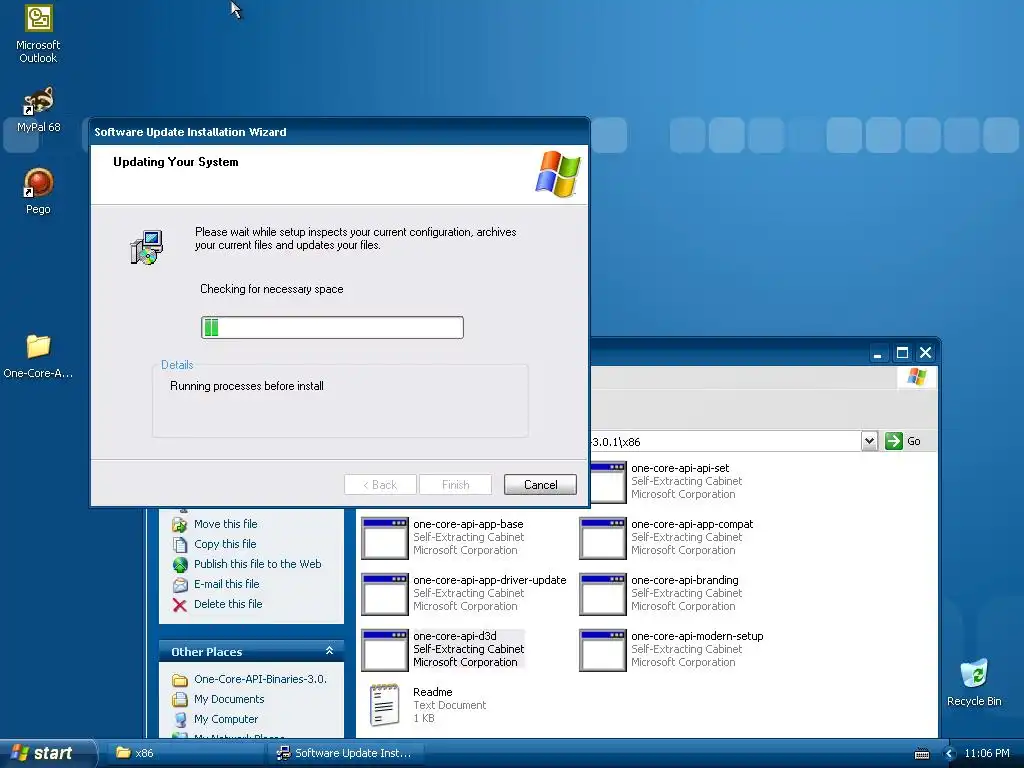Maximize the Explorer window

click(902, 353)
